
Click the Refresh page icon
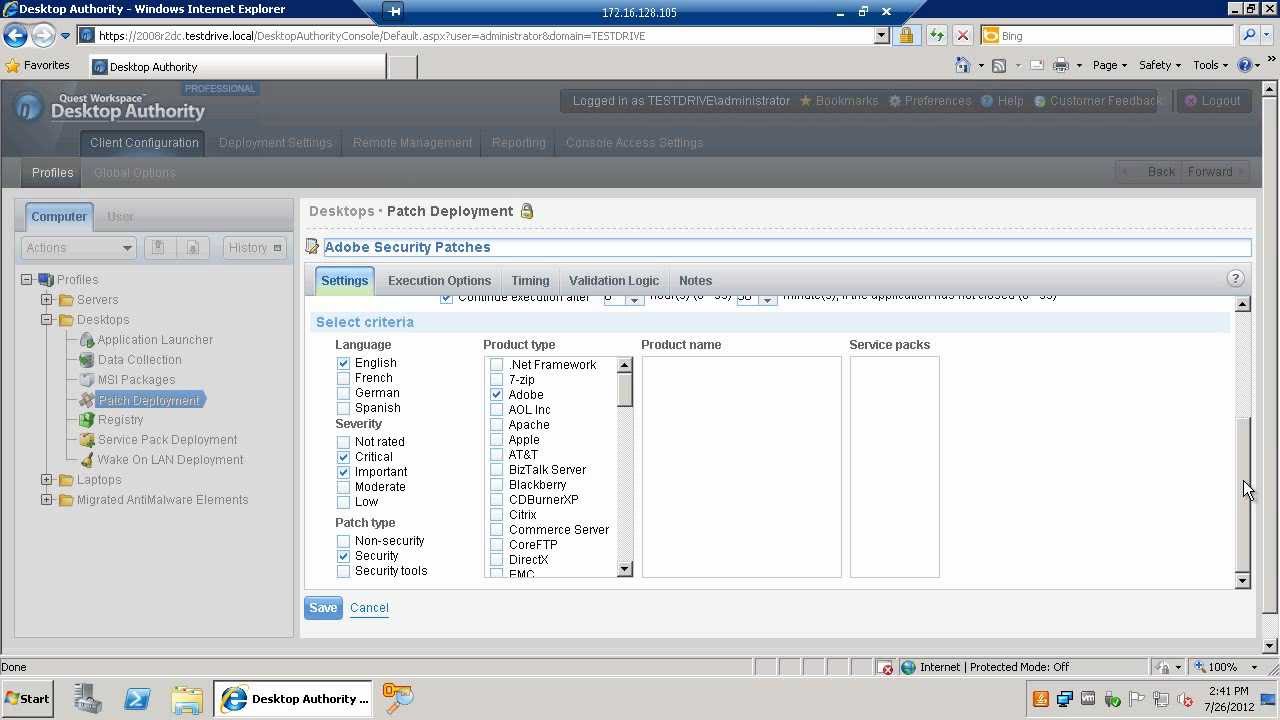point(936,35)
